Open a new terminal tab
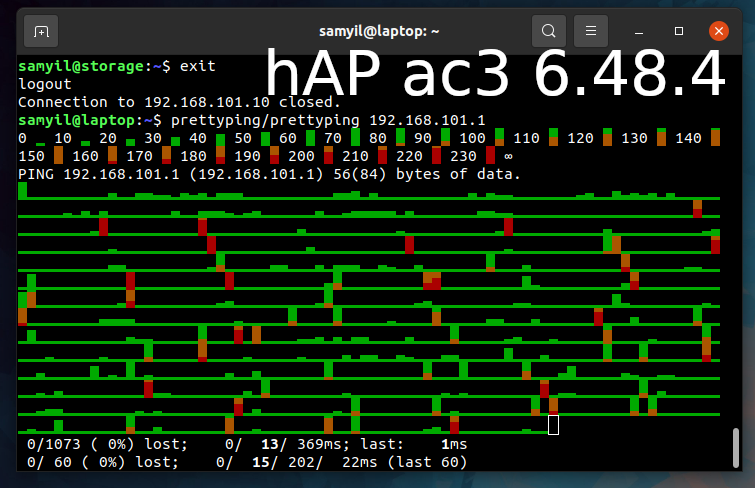Screen dimensions: 755x488 [x=41, y=31]
